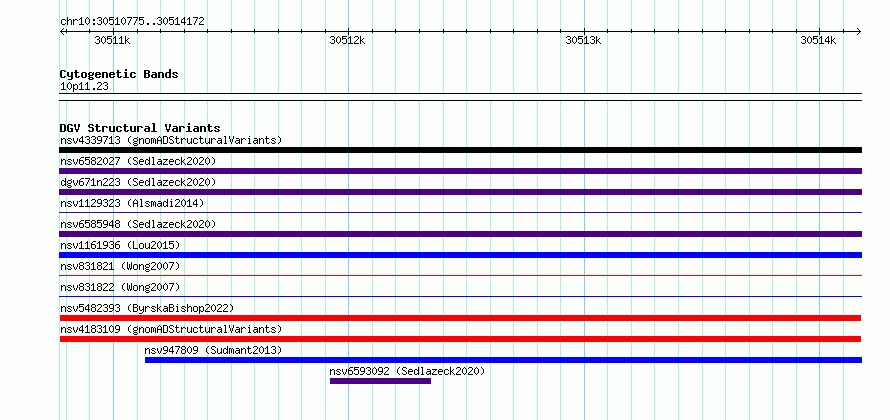Click nsv1129323 (Alsmadi2014) label
Screen dimensions: 890x420
tap(132, 203)
